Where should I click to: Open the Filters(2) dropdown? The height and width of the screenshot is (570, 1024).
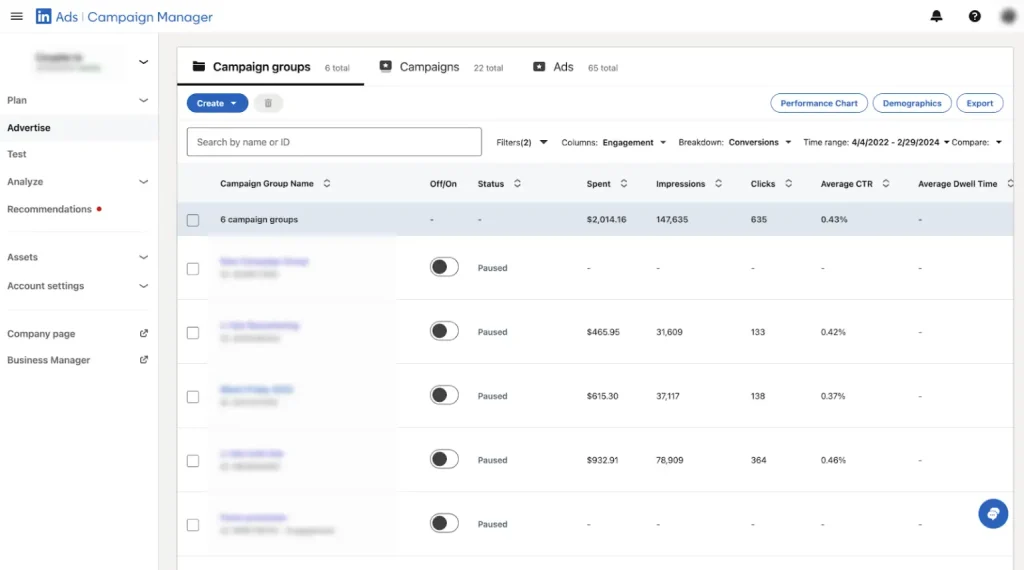(522, 142)
